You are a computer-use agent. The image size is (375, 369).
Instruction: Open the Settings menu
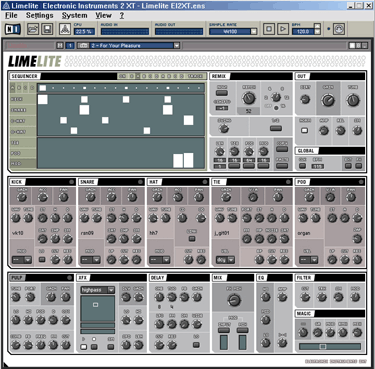pyautogui.click(x=39, y=15)
